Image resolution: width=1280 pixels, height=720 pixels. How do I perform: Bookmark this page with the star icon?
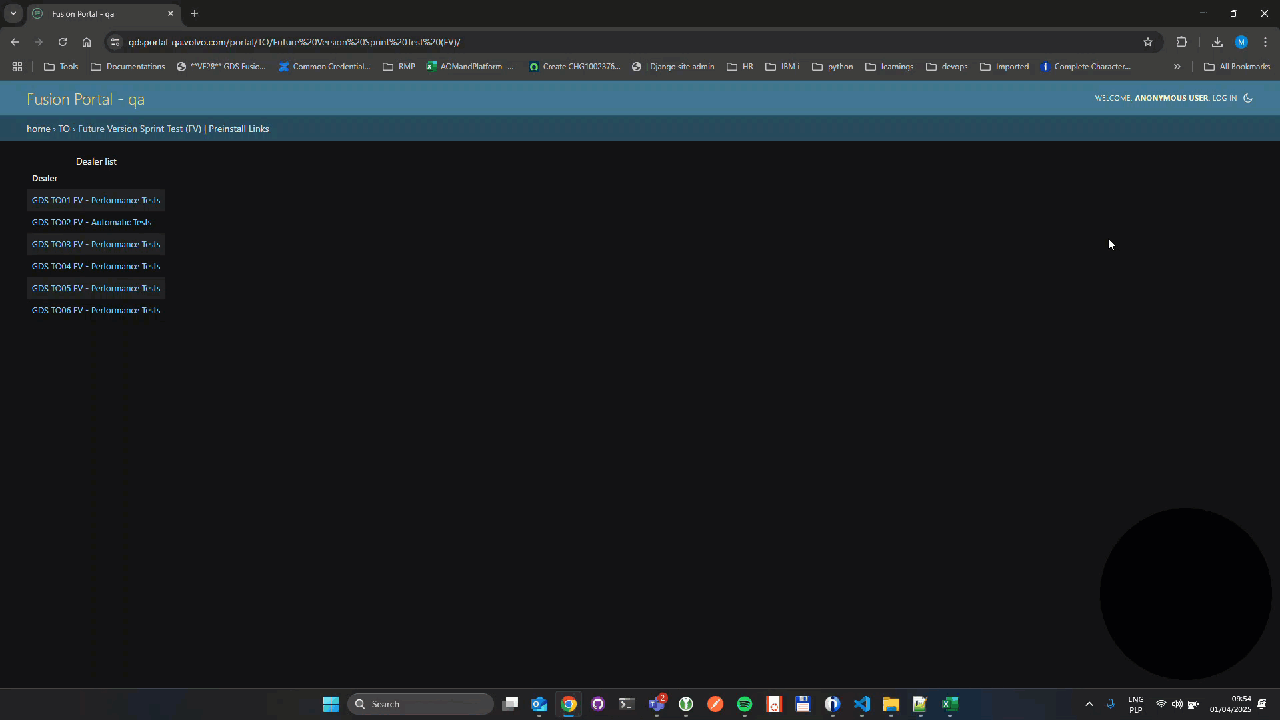[x=1148, y=42]
